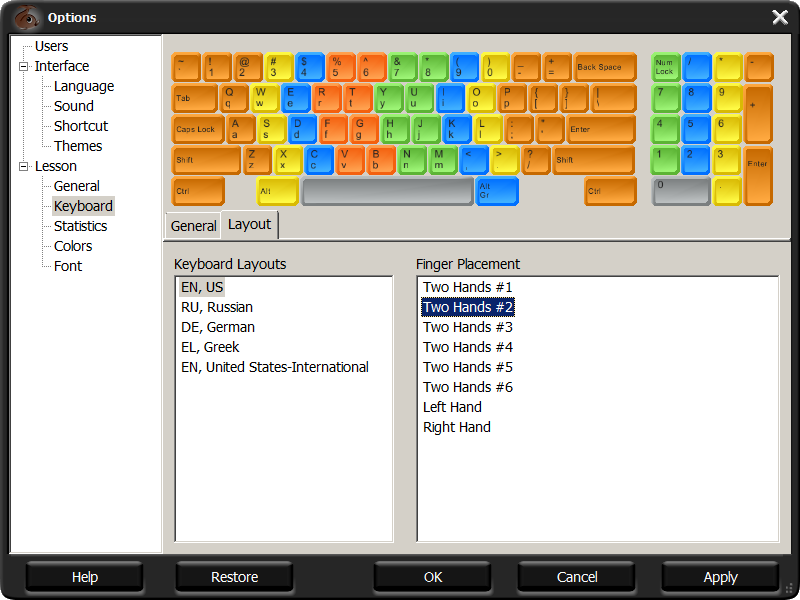Click the Caps Lock key
Image resolution: width=800 pixels, height=600 pixels.
point(198,129)
